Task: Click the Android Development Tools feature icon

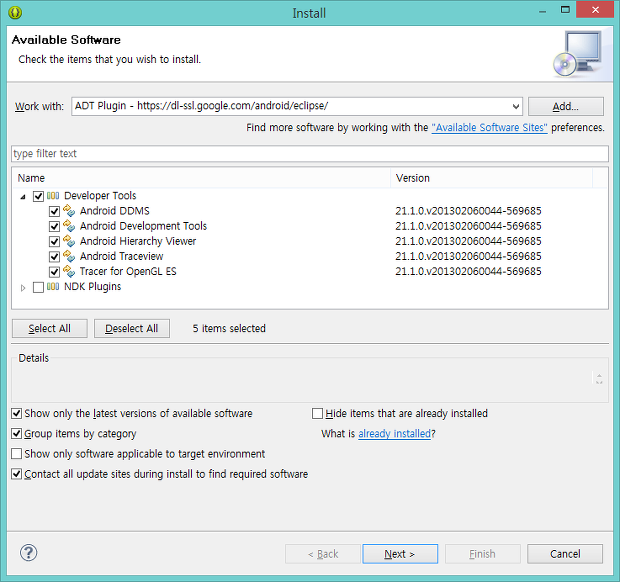Action: pyautogui.click(x=69, y=226)
